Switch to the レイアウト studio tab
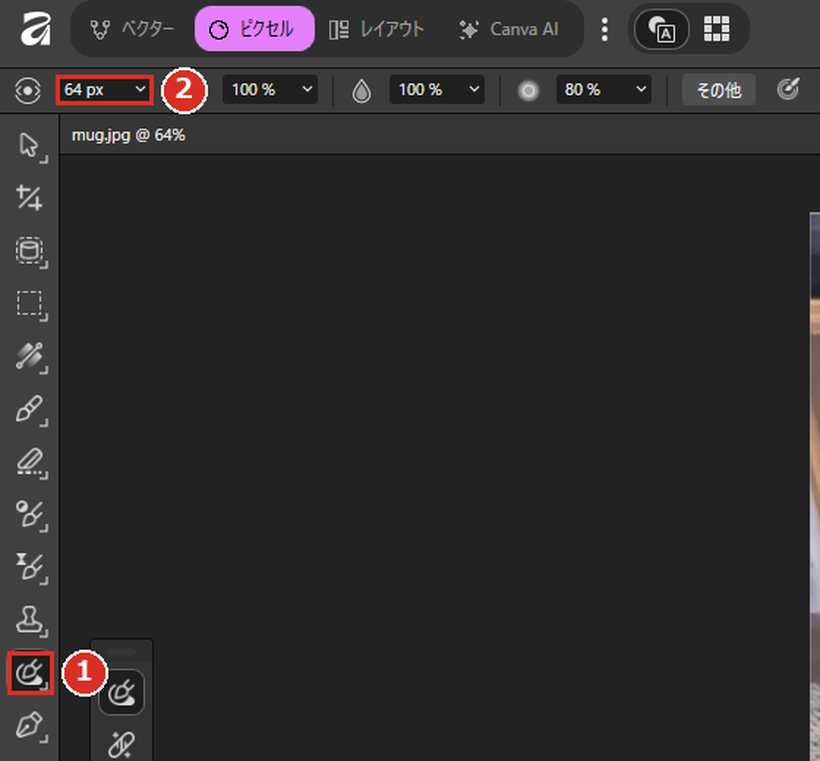Image resolution: width=820 pixels, height=761 pixels. pos(377,29)
